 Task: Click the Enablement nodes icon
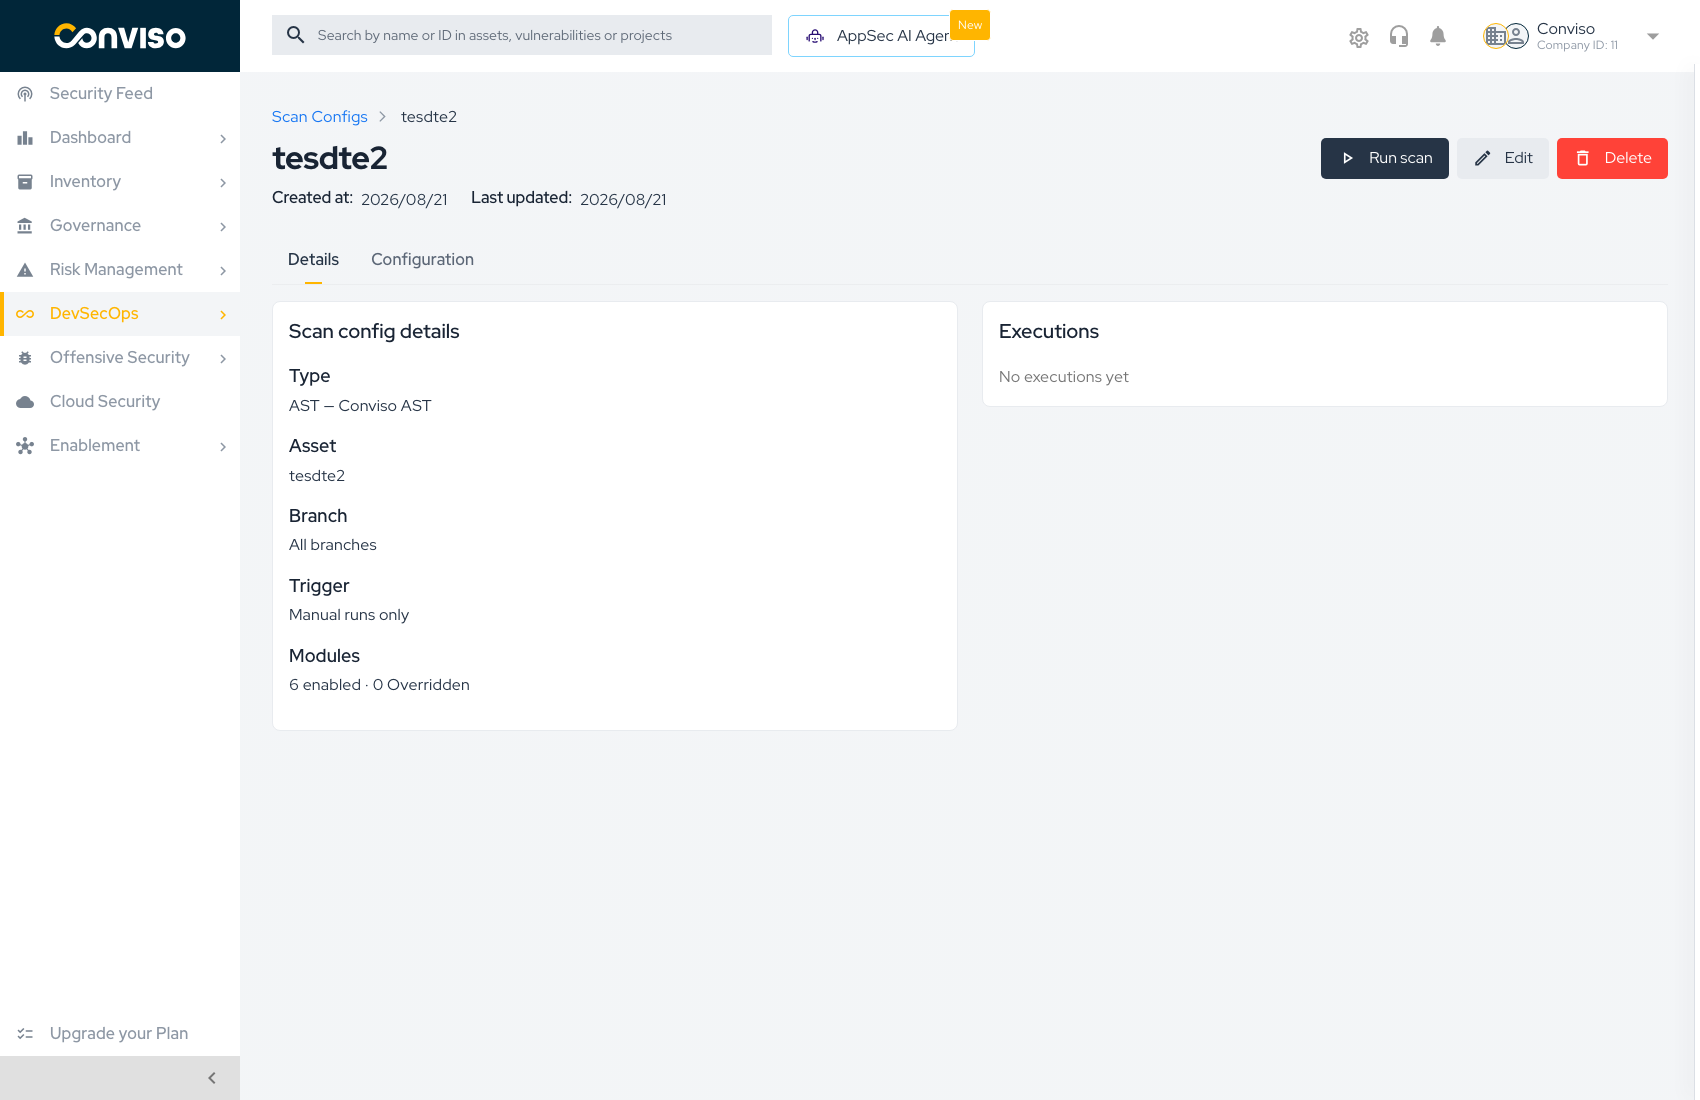click(x=25, y=446)
